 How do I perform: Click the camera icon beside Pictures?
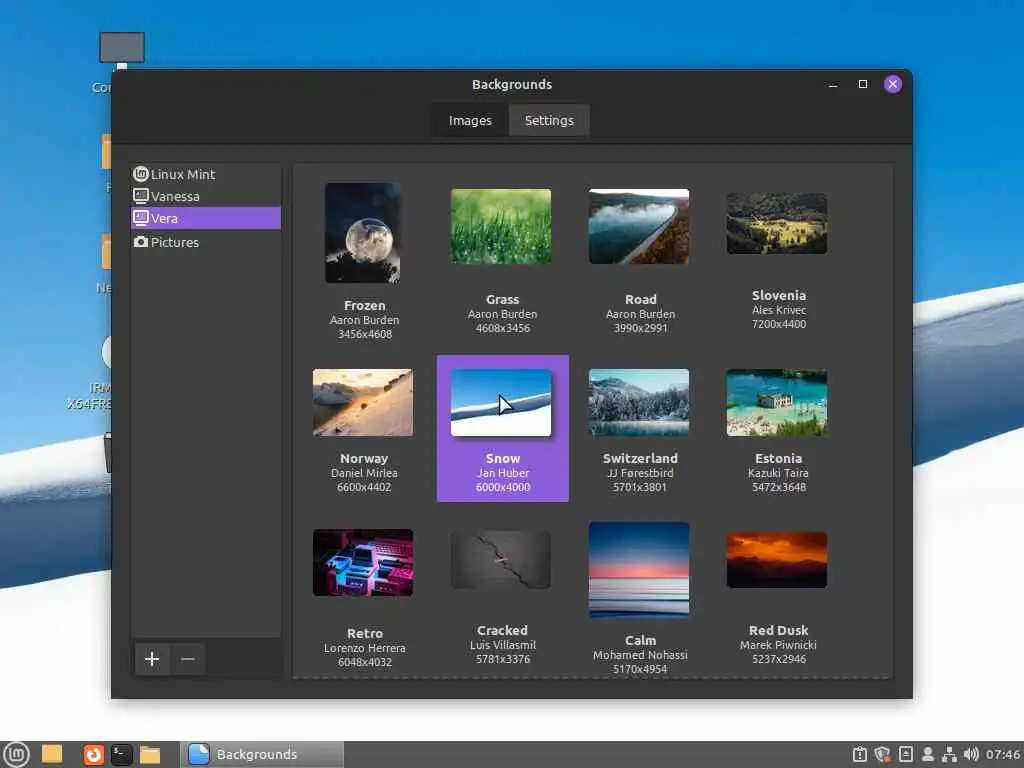[140, 242]
